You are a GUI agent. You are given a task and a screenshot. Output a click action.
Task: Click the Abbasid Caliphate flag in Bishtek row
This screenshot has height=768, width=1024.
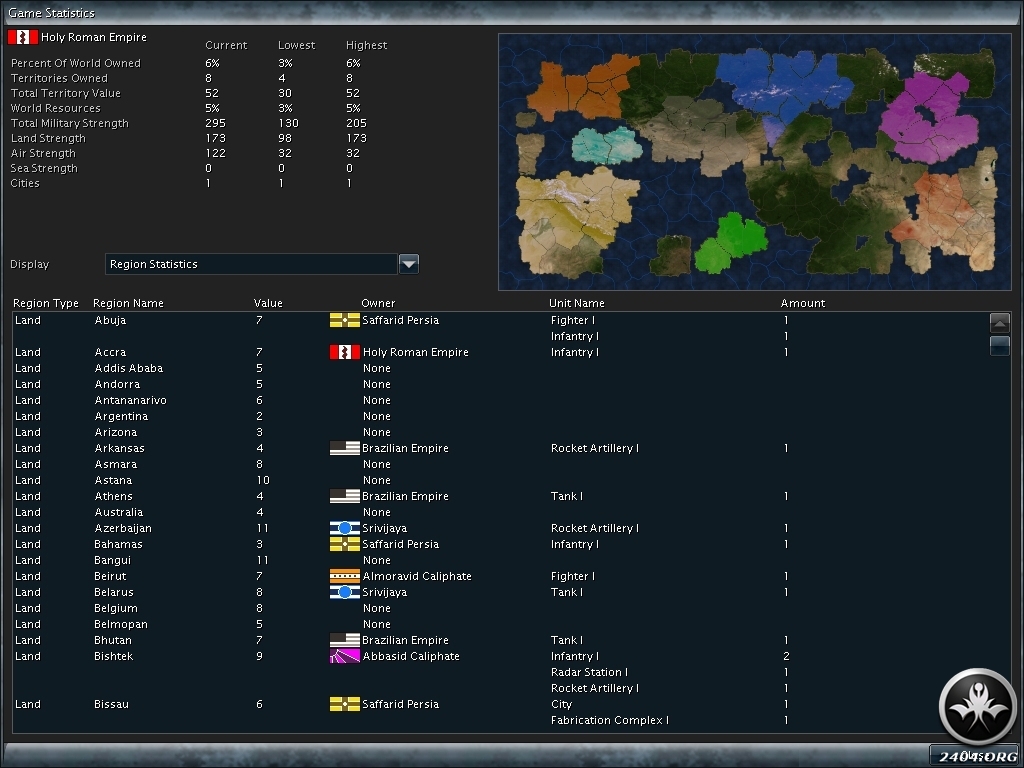coord(344,656)
